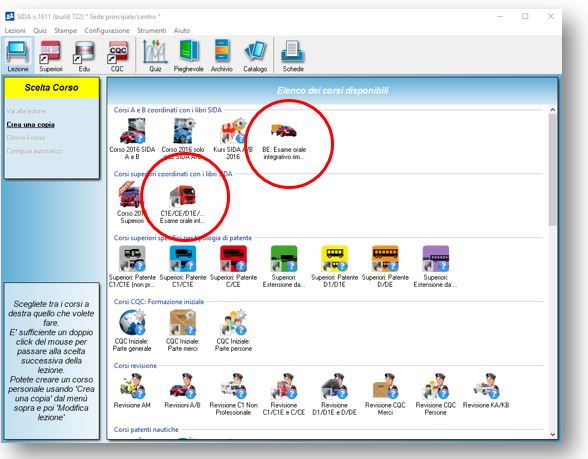Open the Configurazione menu
This screenshot has height=459, width=588.
coord(107,30)
